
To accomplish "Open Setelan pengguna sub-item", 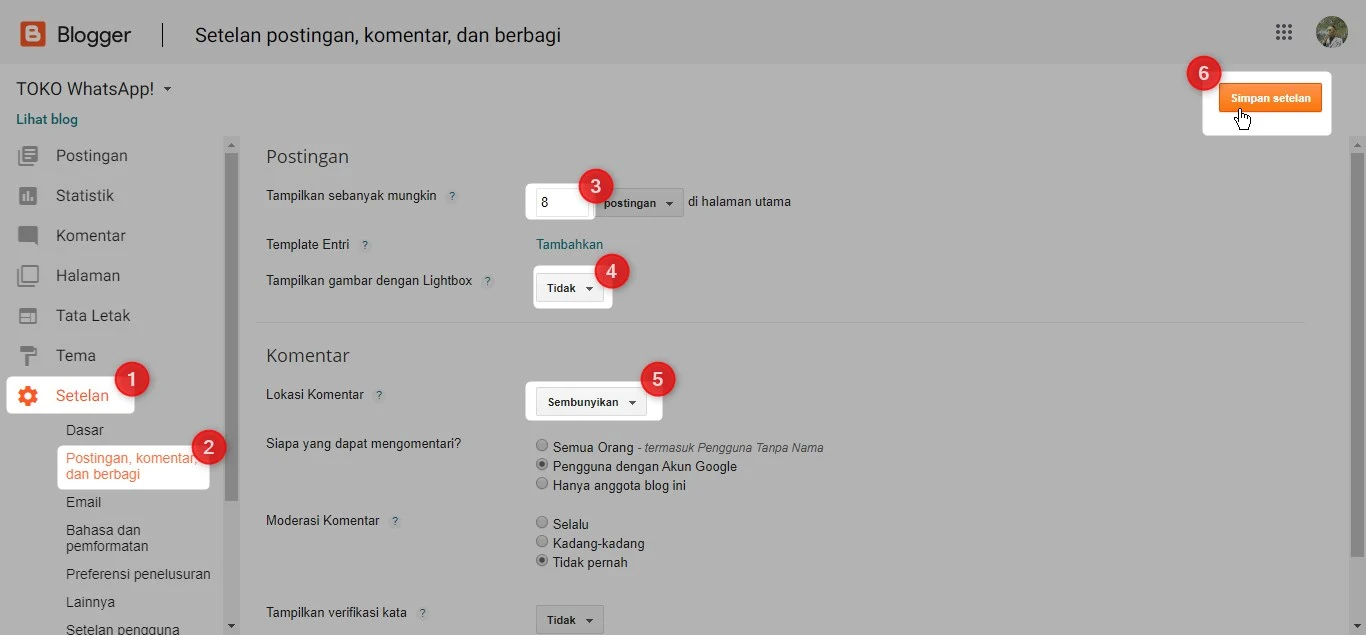I will [x=123, y=629].
